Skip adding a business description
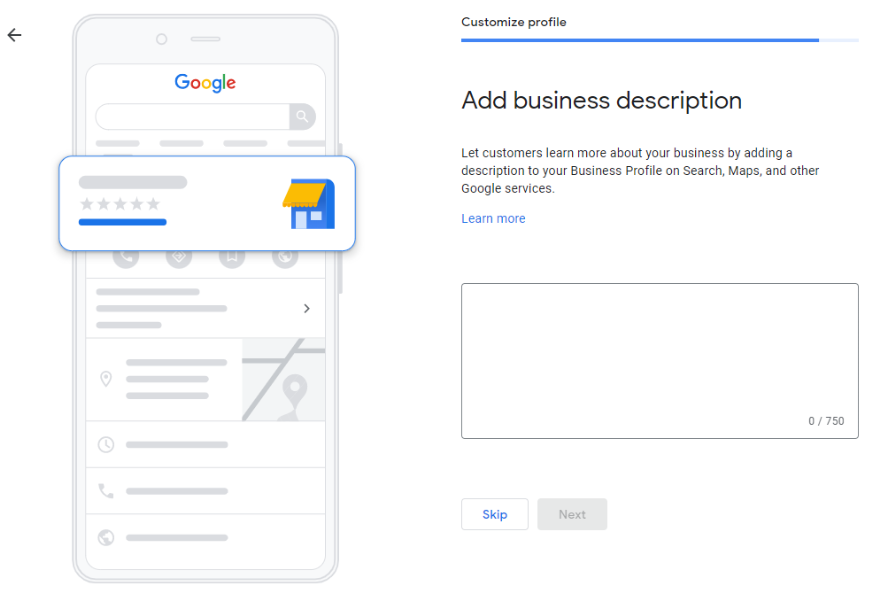 tap(494, 514)
